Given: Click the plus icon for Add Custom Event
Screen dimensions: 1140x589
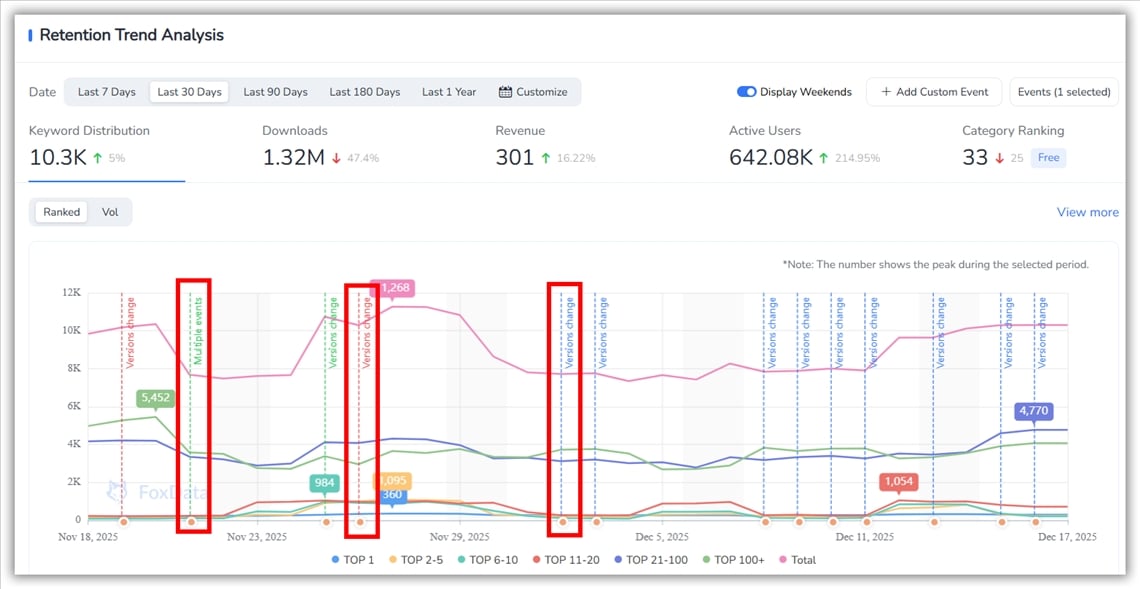Looking at the screenshot, I should click(886, 92).
